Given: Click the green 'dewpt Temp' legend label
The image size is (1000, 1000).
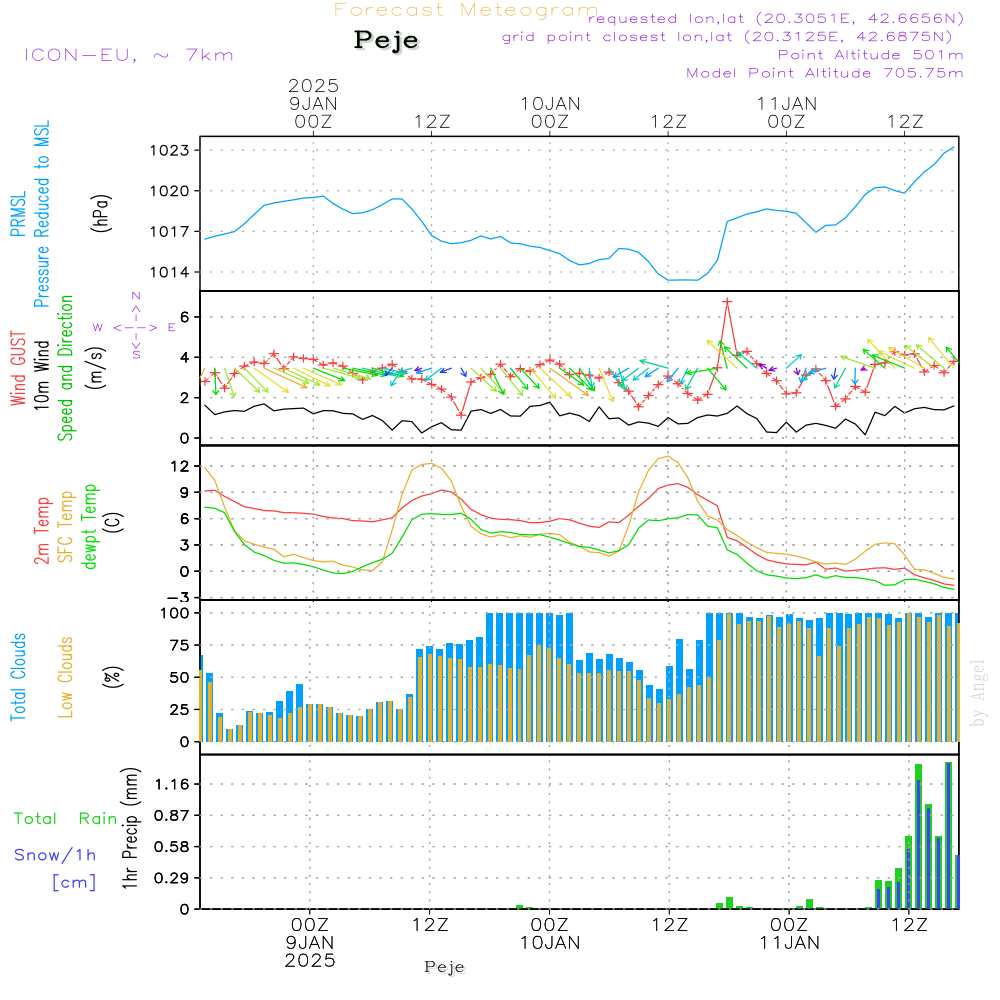Looking at the screenshot, I should pyautogui.click(x=89, y=527).
